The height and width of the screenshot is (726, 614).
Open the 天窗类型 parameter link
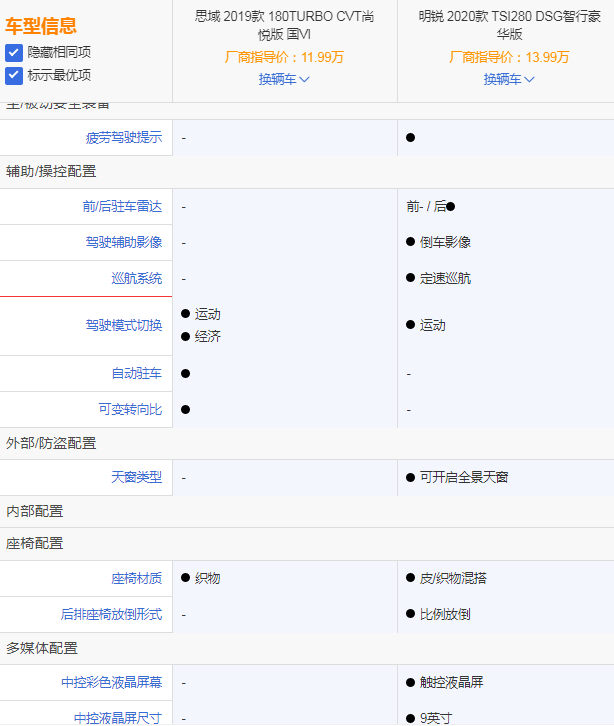(x=136, y=477)
